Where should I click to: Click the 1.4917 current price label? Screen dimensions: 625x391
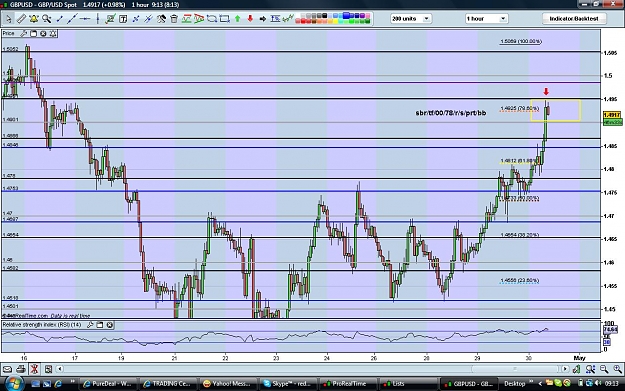coord(613,115)
